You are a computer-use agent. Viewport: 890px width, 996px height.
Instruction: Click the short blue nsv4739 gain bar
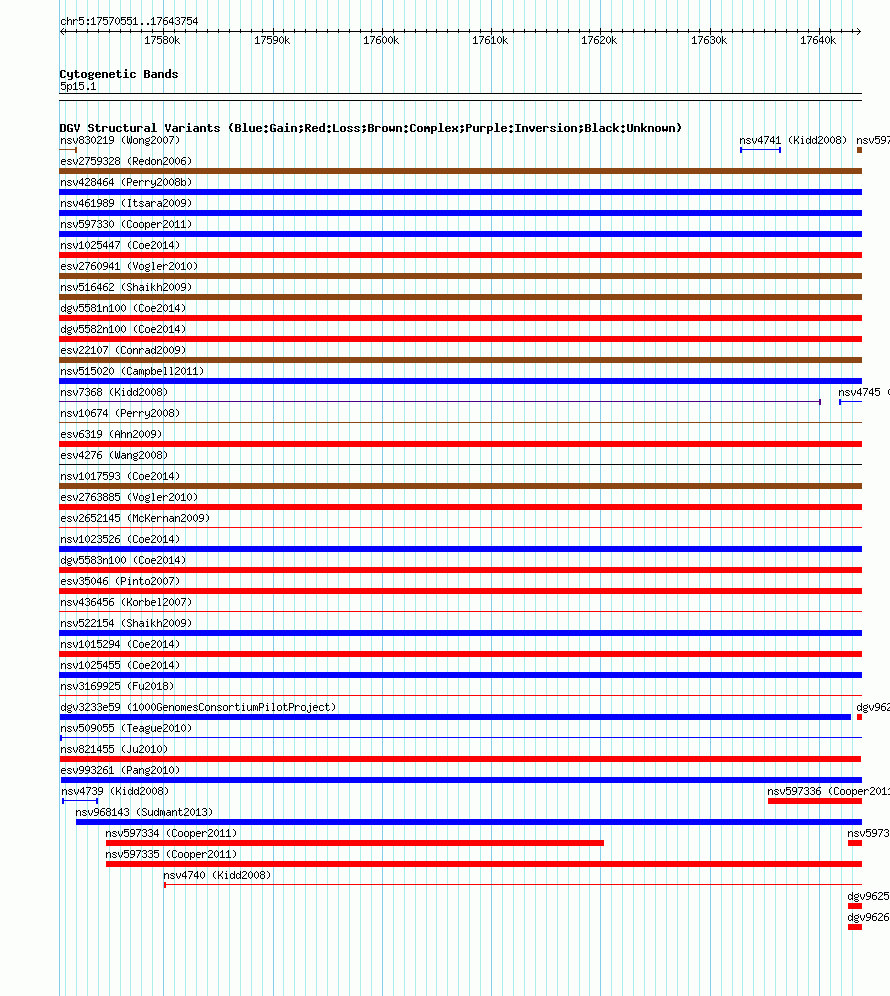80,801
